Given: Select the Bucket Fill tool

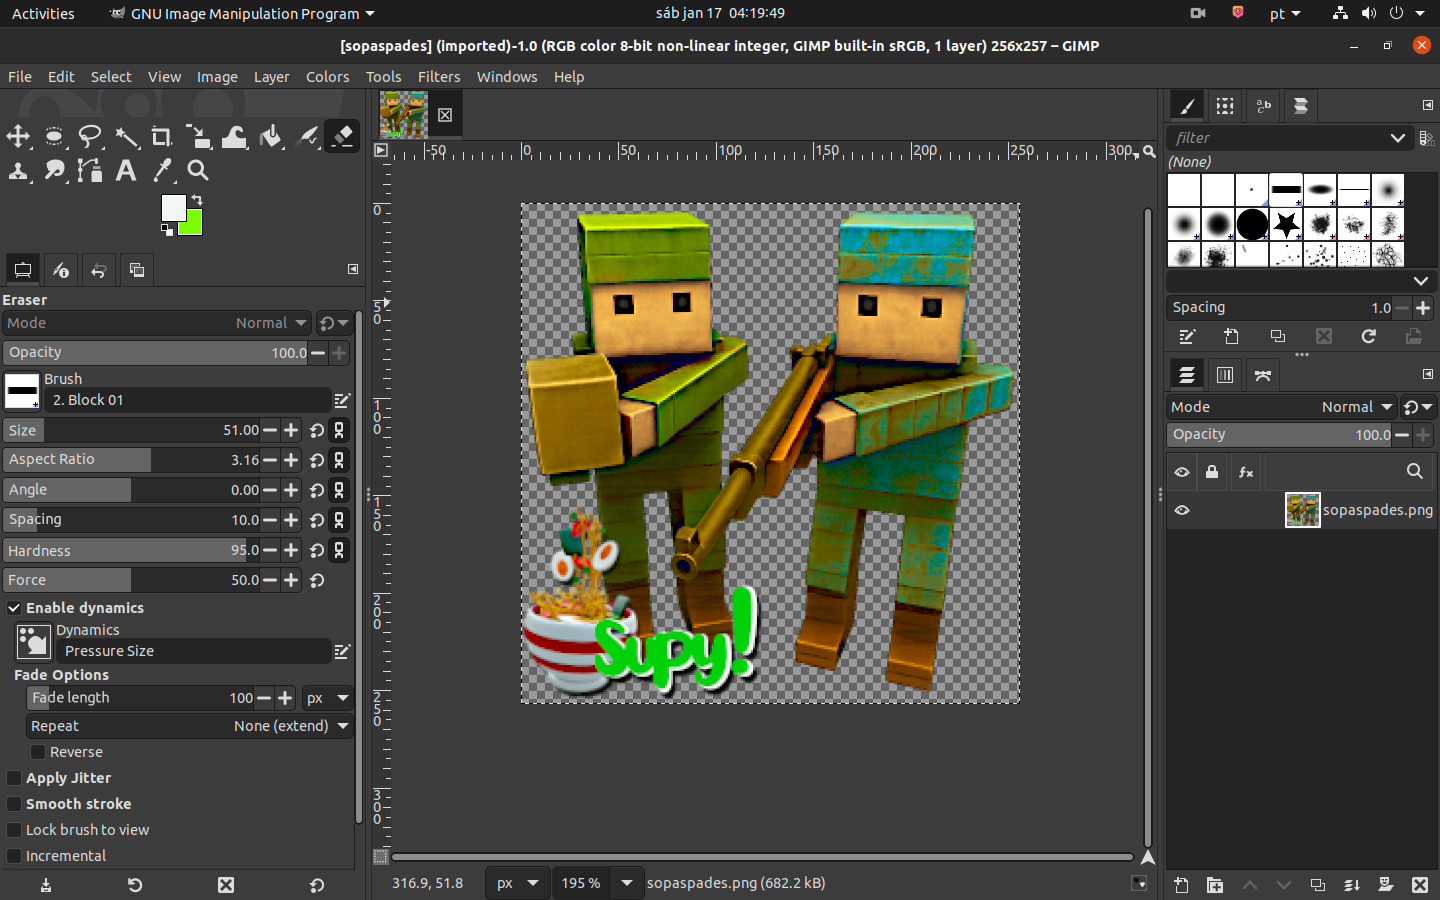Looking at the screenshot, I should pyautogui.click(x=271, y=137).
